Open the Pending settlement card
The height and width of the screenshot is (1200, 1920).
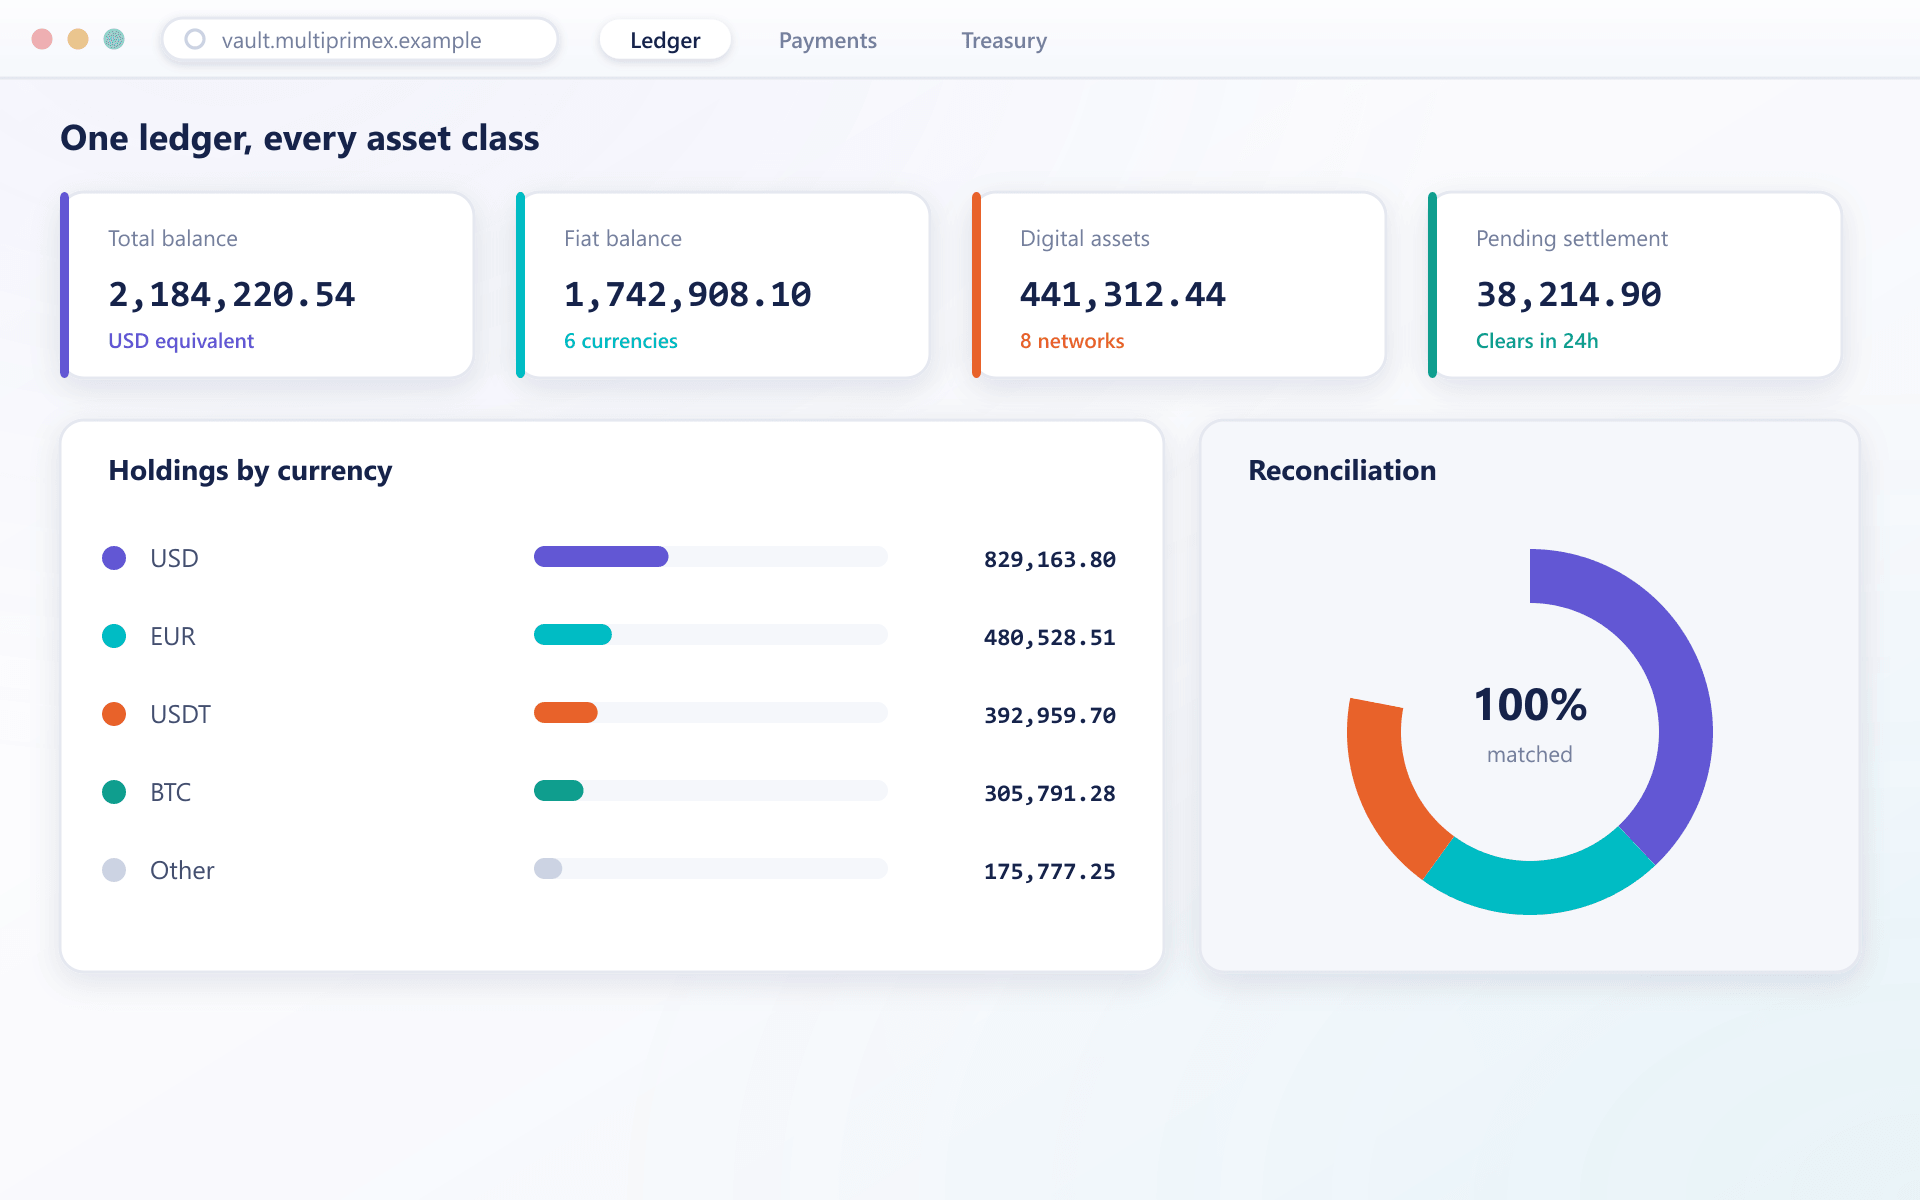point(1634,285)
